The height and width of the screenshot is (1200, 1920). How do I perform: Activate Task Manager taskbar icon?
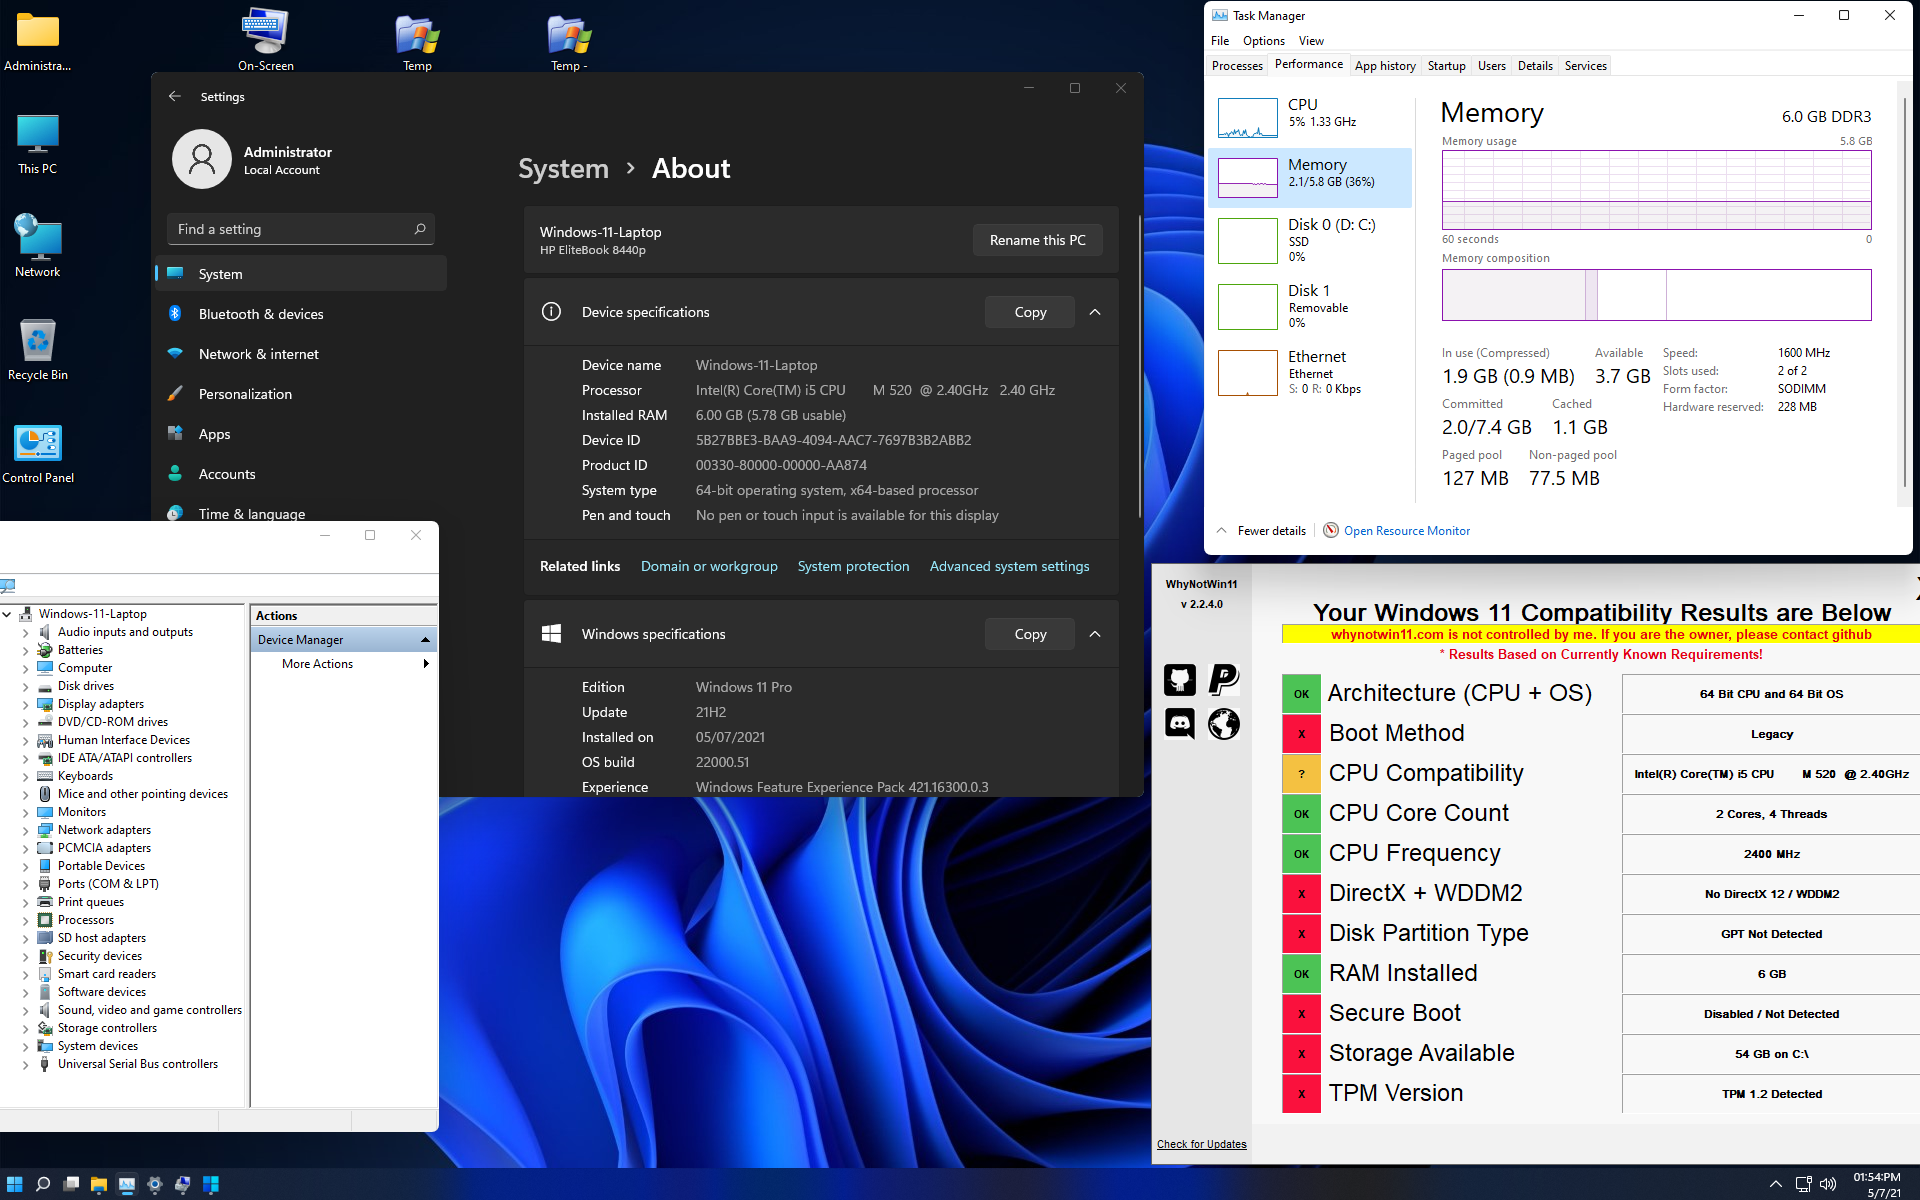(127, 1184)
